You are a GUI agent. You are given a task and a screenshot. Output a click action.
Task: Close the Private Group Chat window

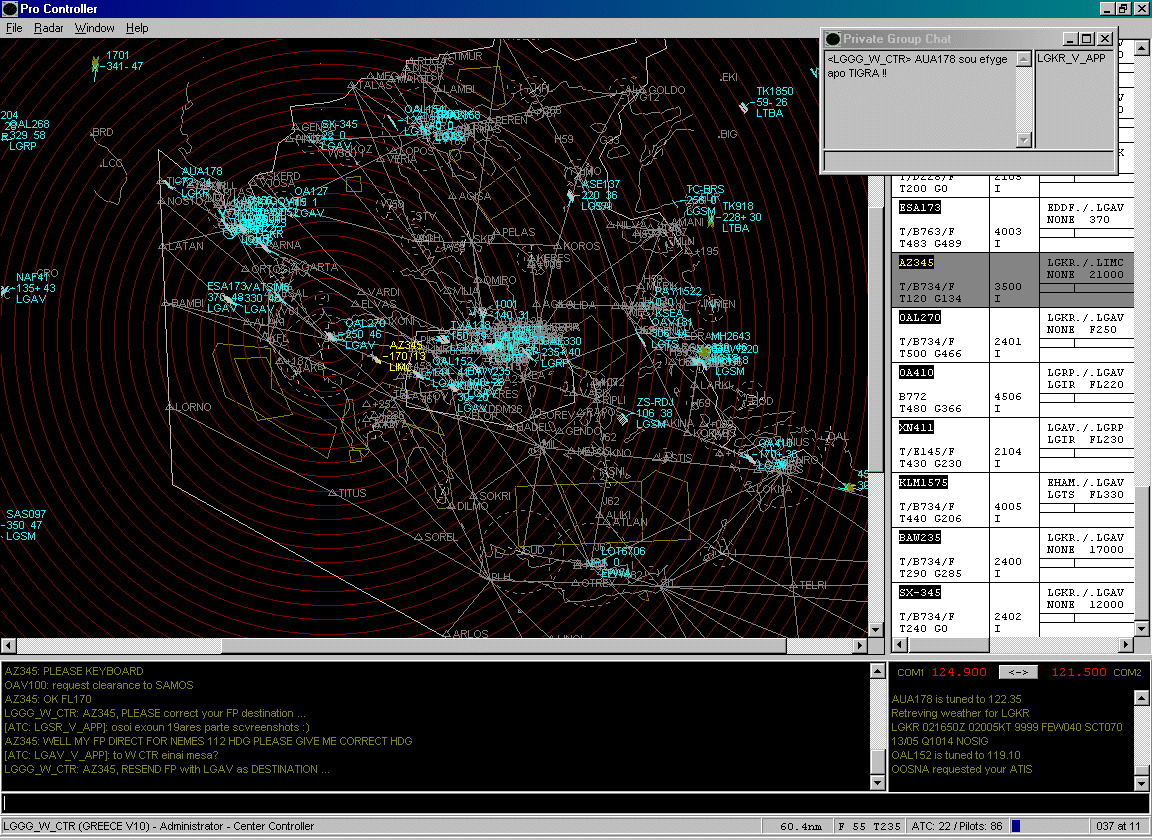pyautogui.click(x=1106, y=39)
